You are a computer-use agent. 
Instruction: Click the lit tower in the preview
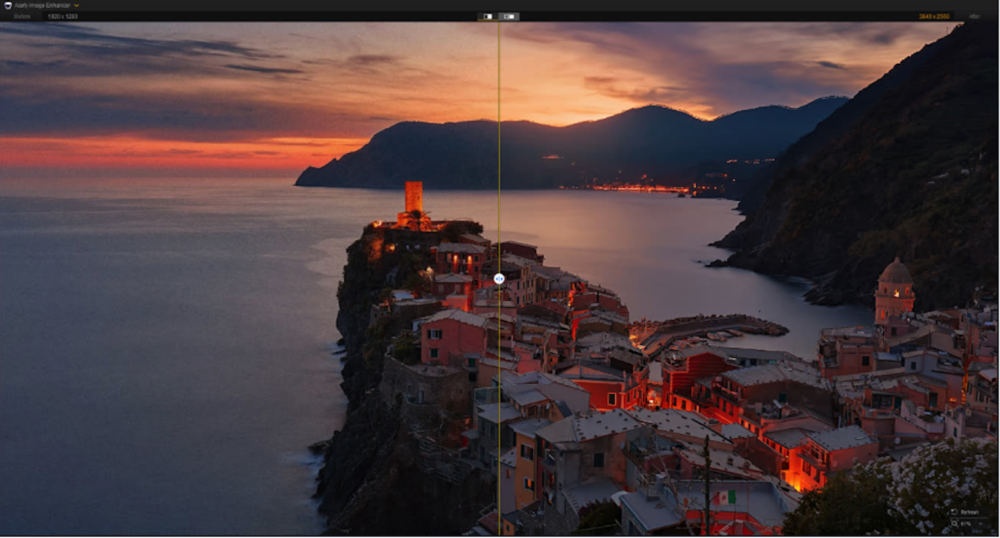tap(413, 196)
